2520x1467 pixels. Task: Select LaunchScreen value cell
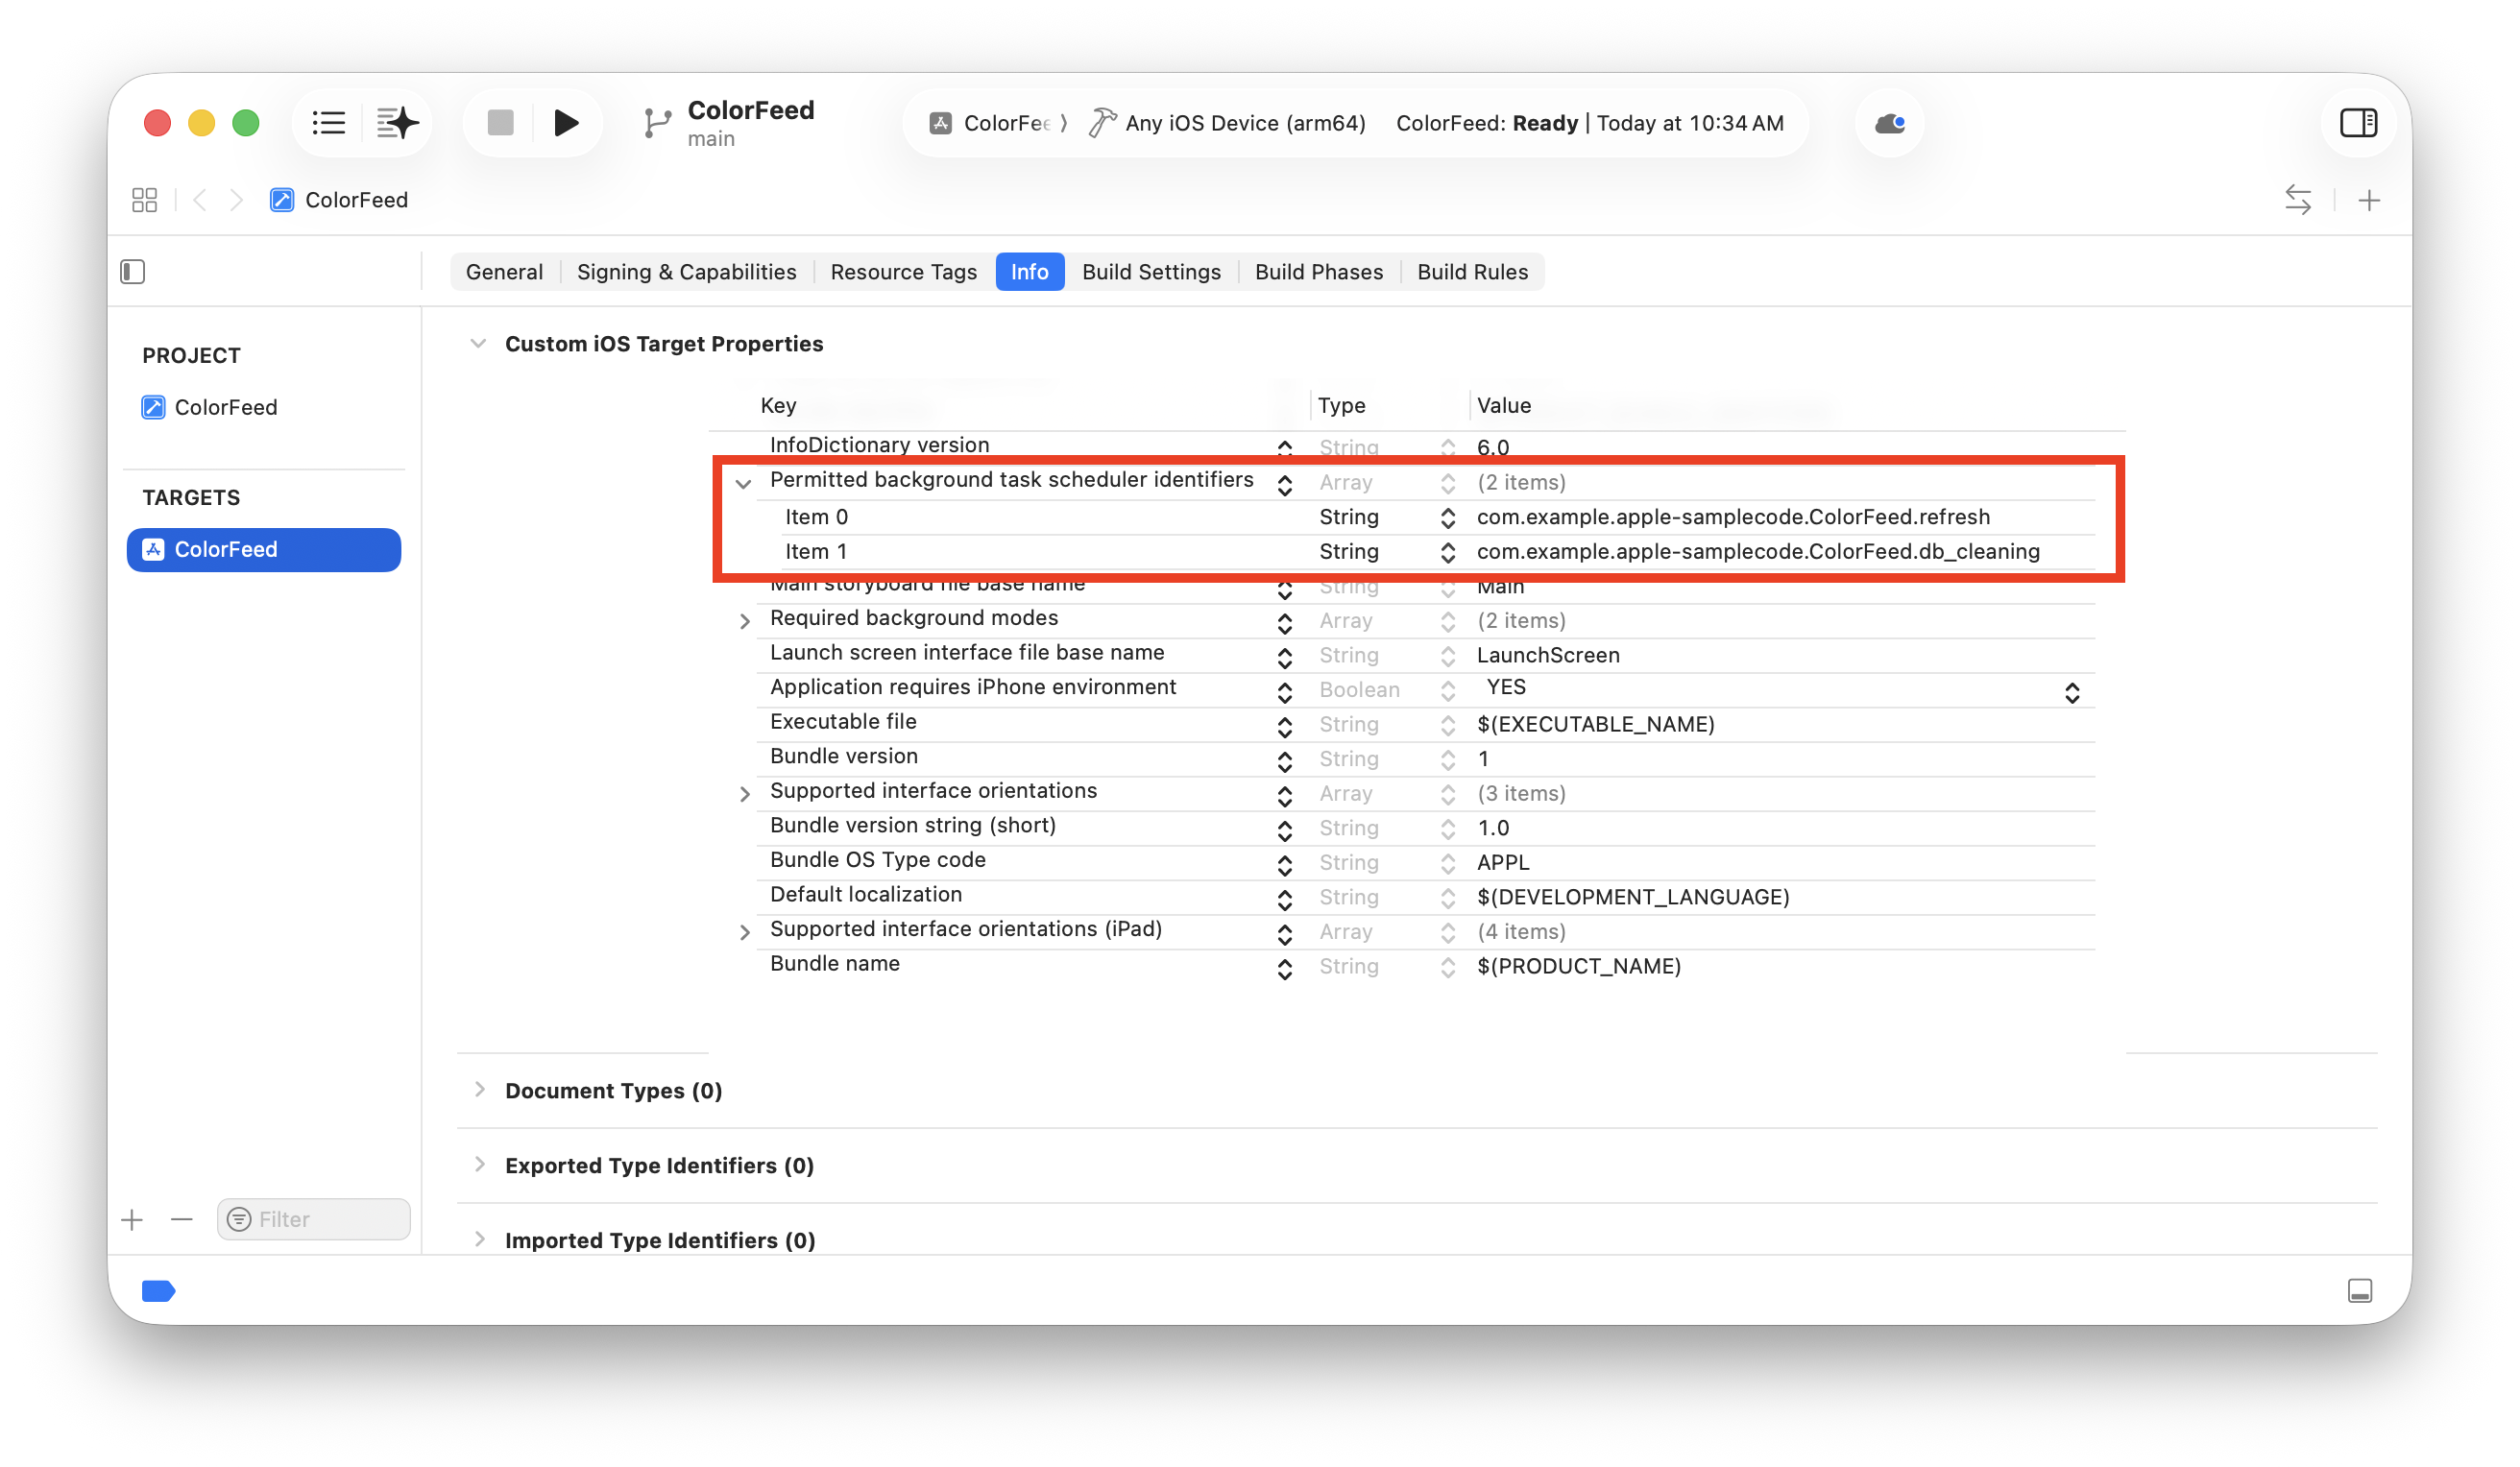click(x=1548, y=655)
